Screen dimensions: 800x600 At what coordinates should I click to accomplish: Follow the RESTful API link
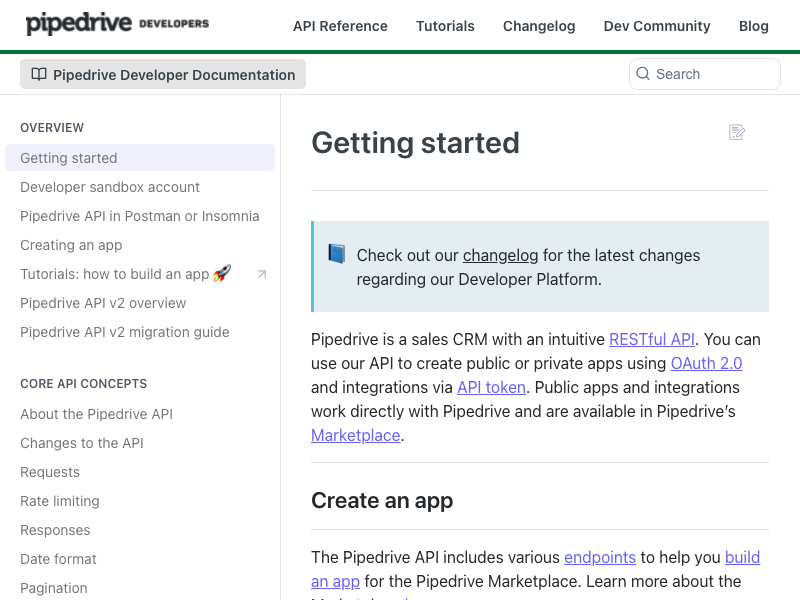[x=652, y=339]
